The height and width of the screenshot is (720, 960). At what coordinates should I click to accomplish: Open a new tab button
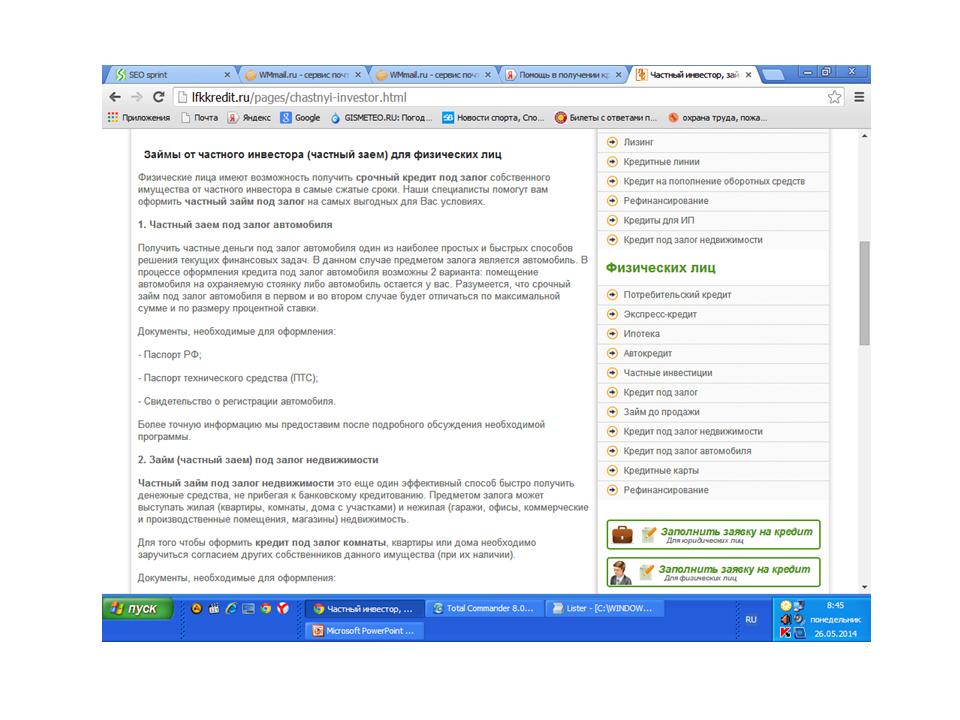click(x=773, y=75)
